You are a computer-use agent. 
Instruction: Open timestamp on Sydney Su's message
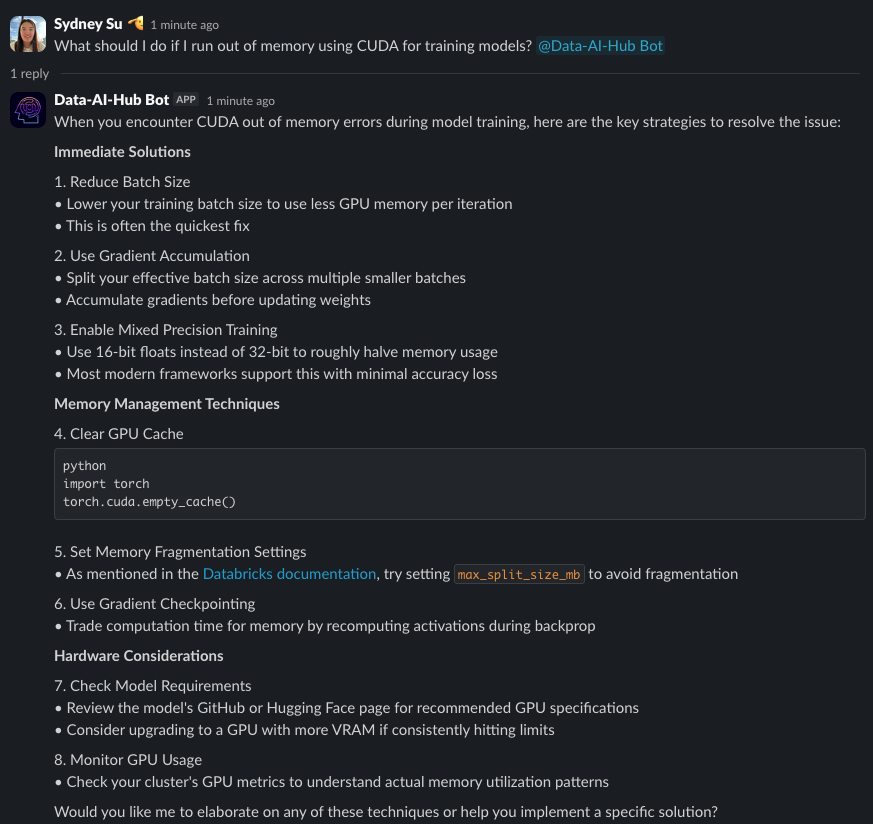[184, 25]
